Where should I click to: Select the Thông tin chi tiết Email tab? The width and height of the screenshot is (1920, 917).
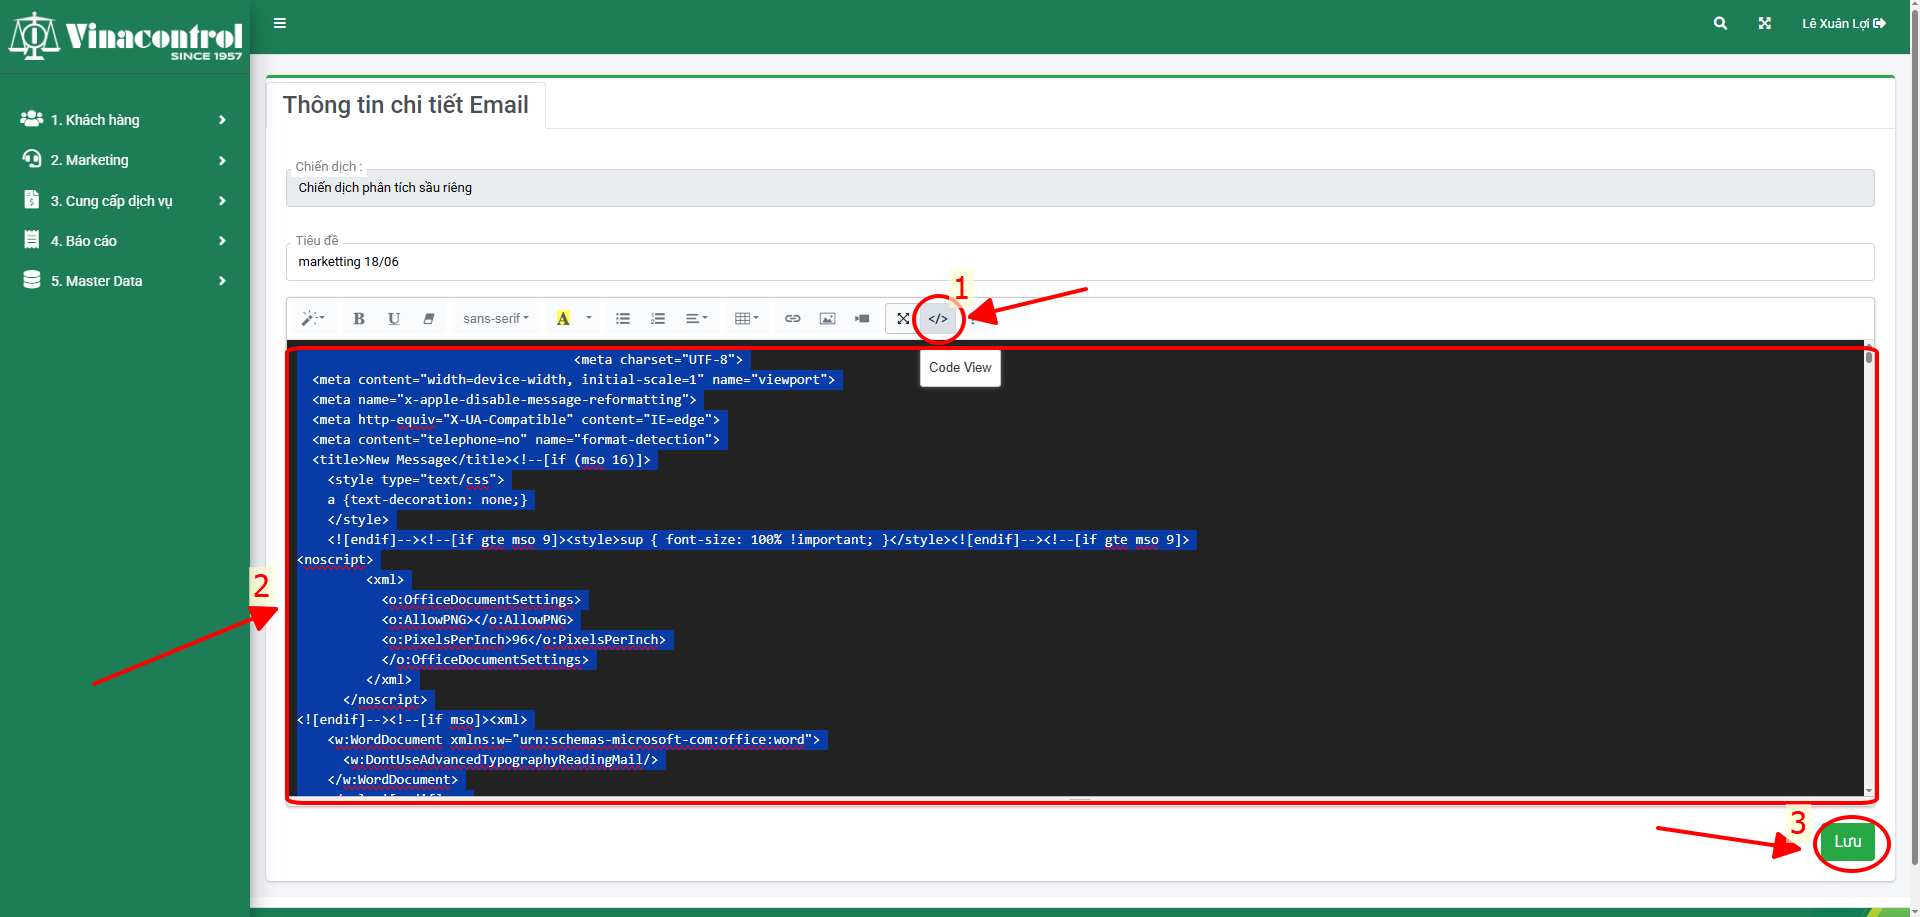pos(405,105)
